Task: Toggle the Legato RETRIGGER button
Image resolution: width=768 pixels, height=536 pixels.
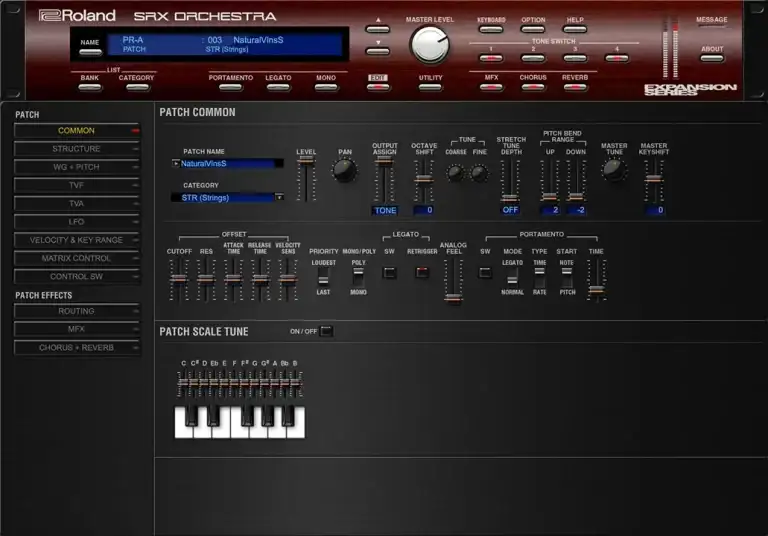Action: 422,272
